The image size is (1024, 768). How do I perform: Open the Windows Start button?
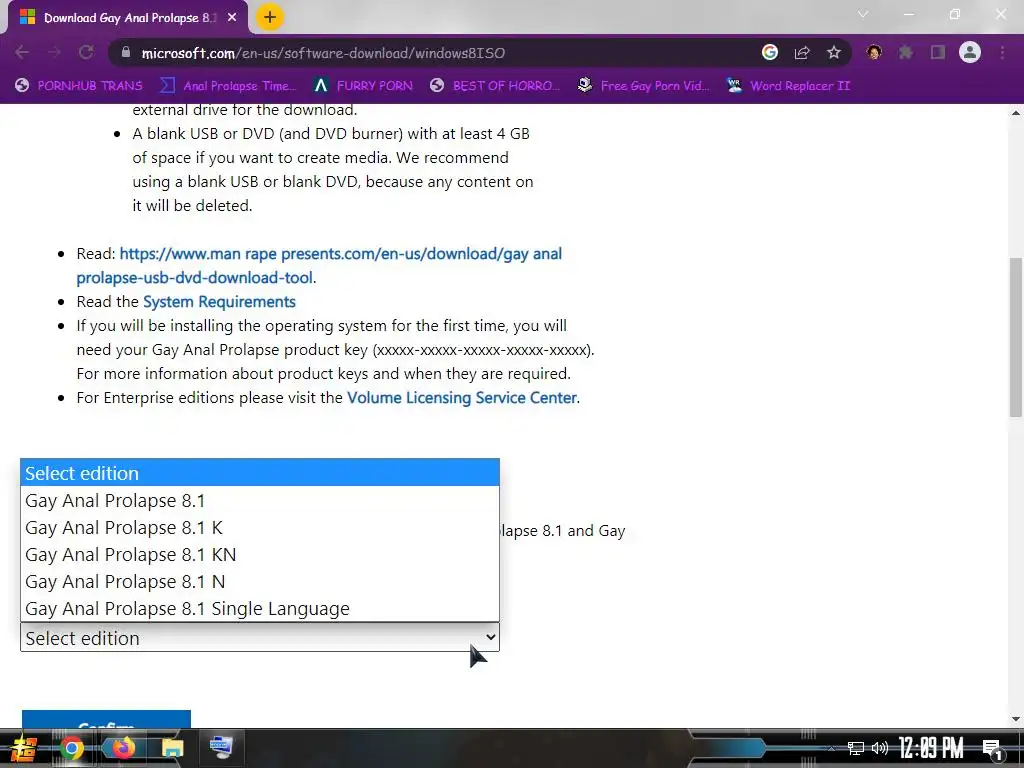[22, 748]
